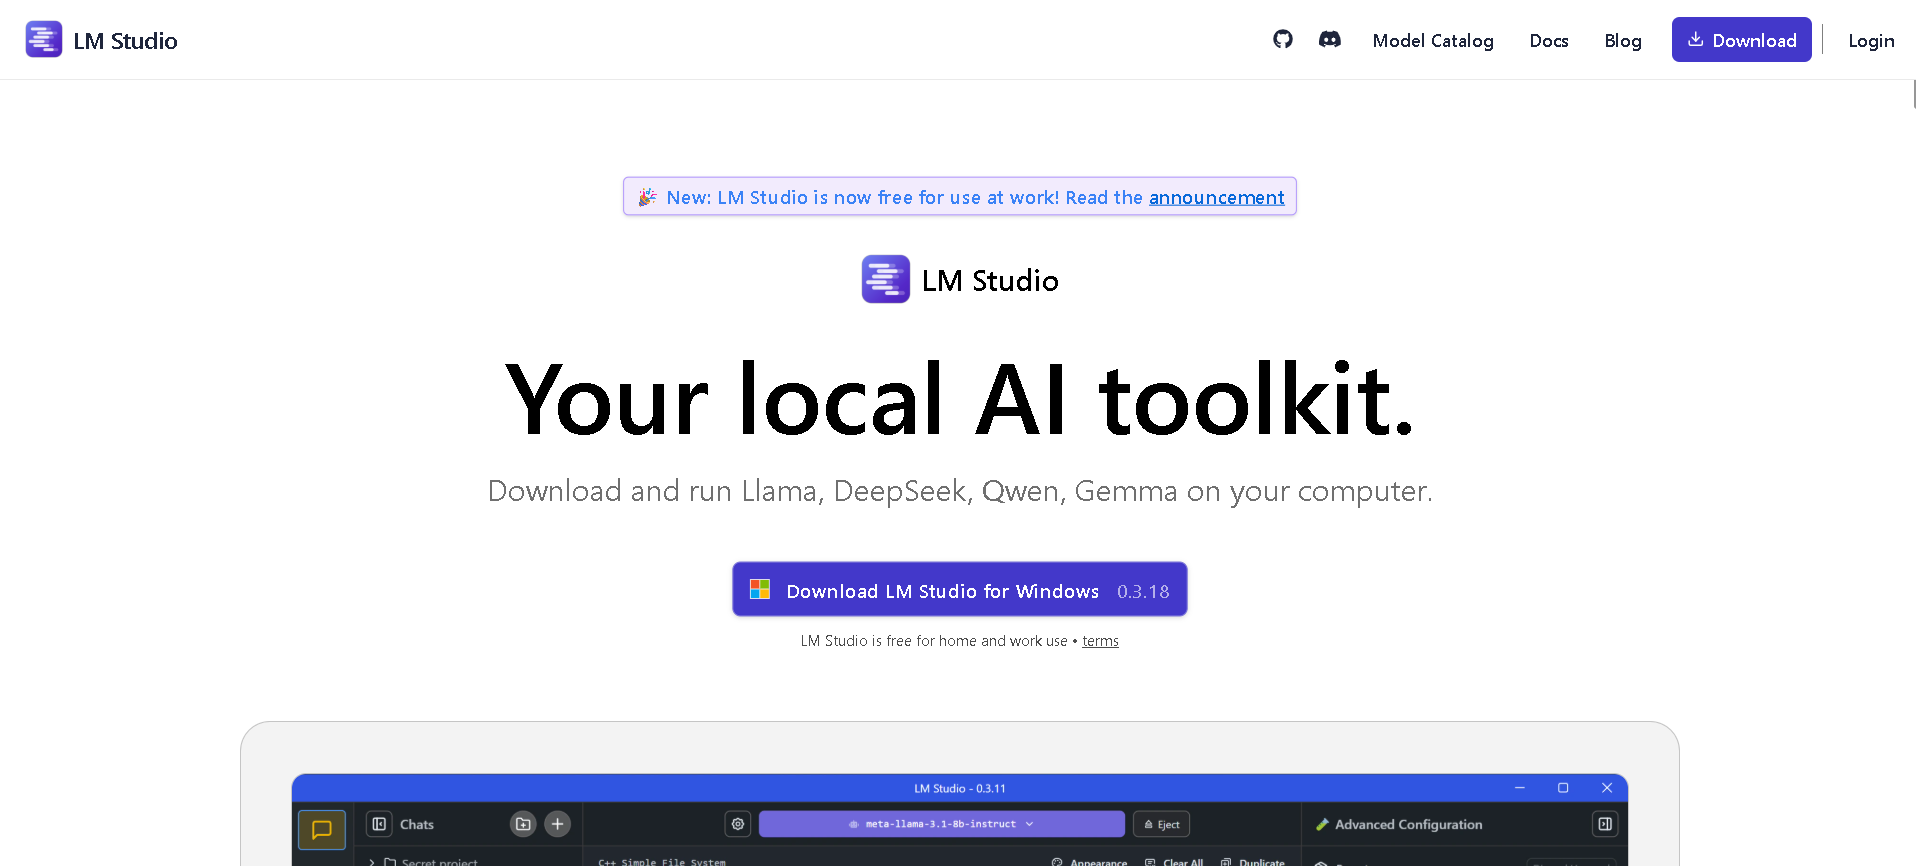The width and height of the screenshot is (1916, 866).
Task: Click the Login link
Action: (1871, 40)
